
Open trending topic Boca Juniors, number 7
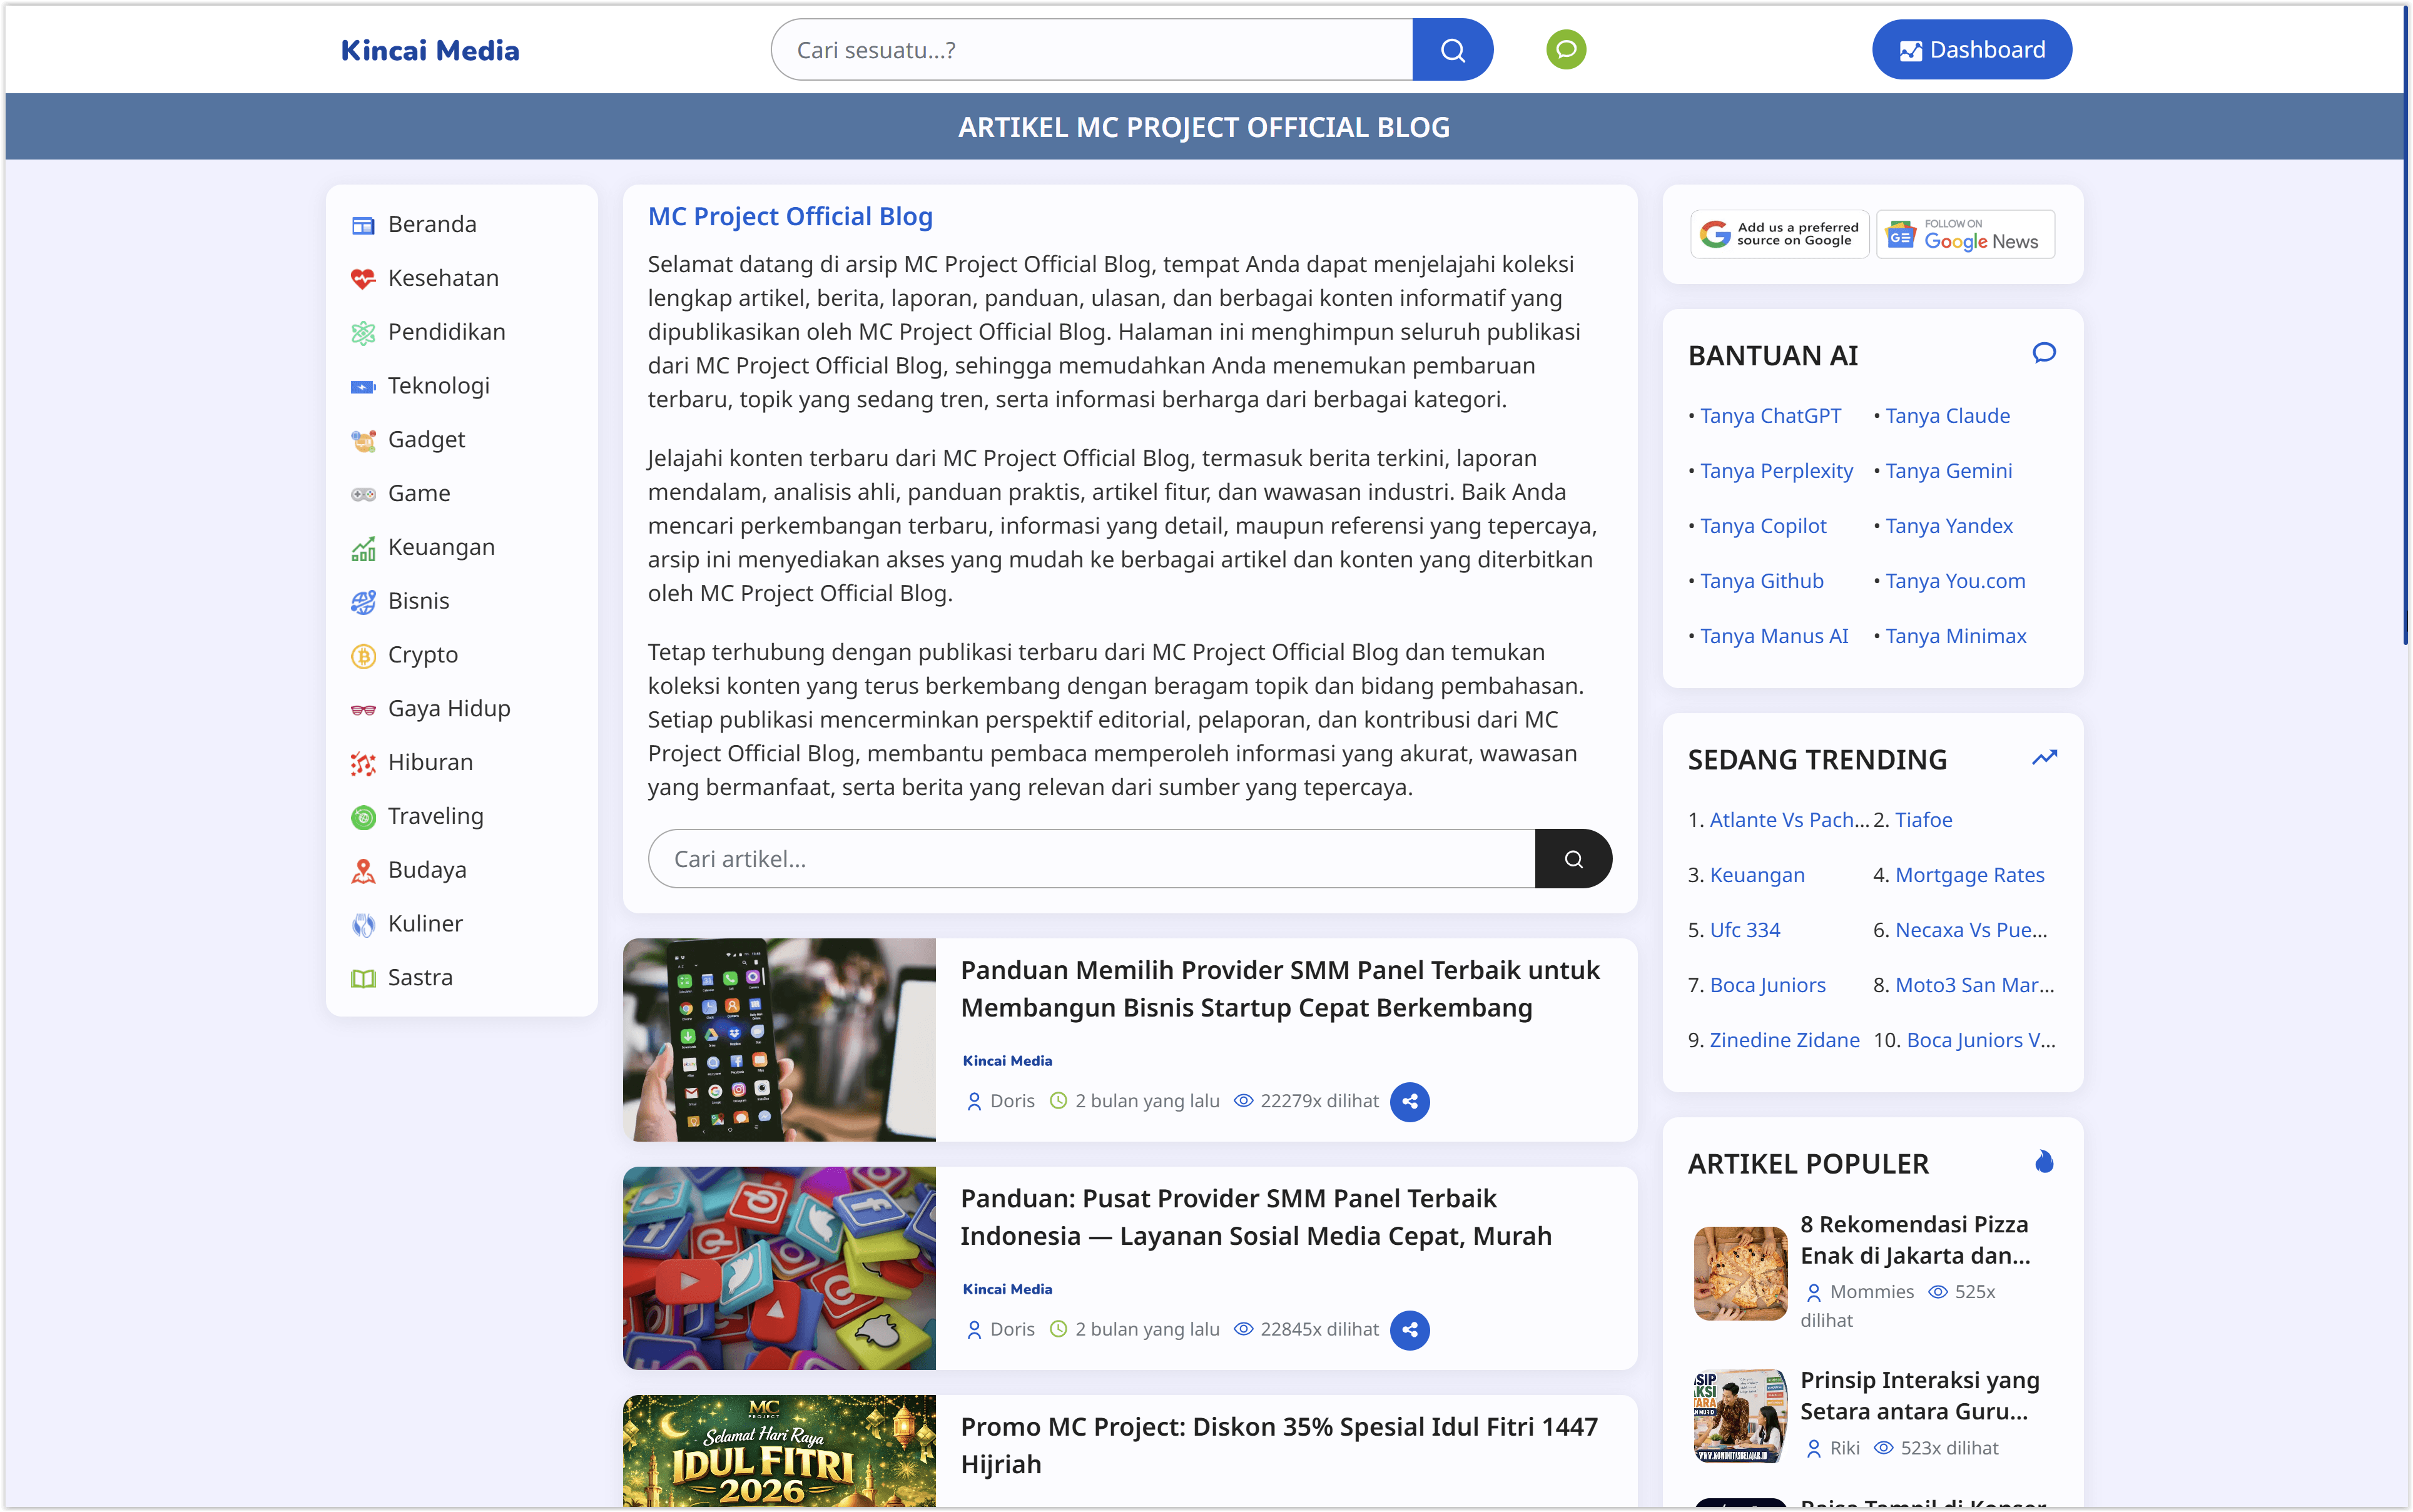[1767, 986]
